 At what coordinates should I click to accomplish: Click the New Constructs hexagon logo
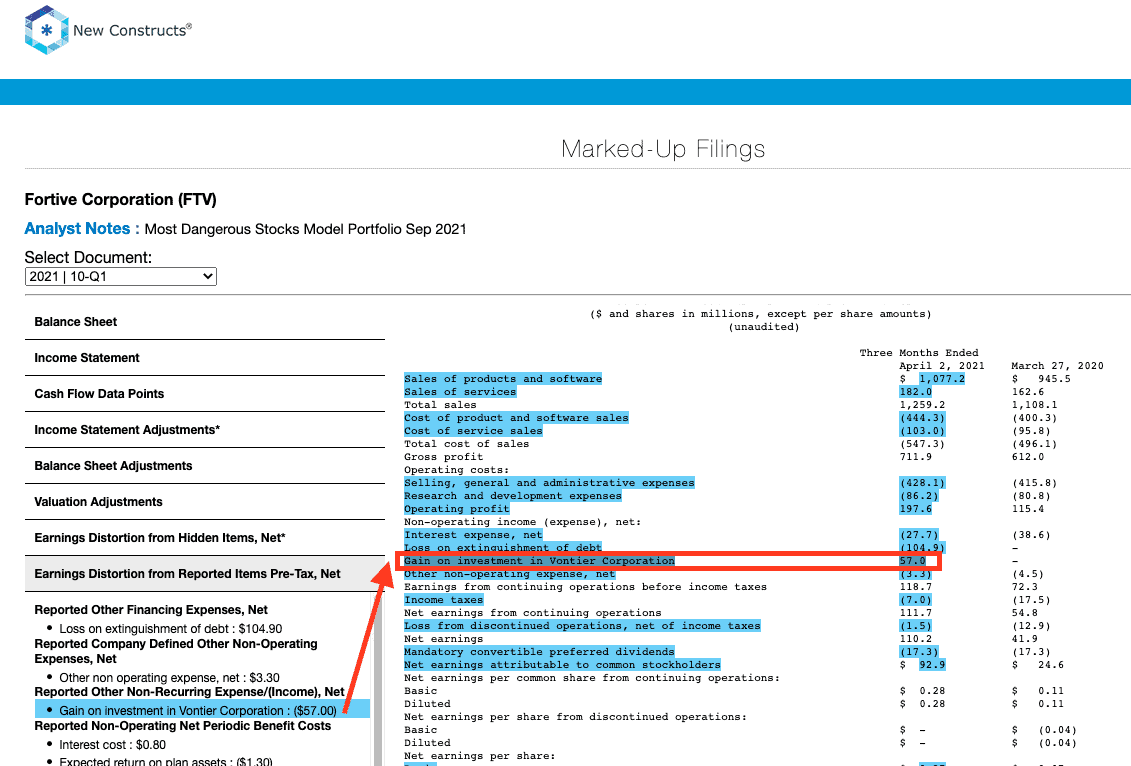tap(47, 30)
